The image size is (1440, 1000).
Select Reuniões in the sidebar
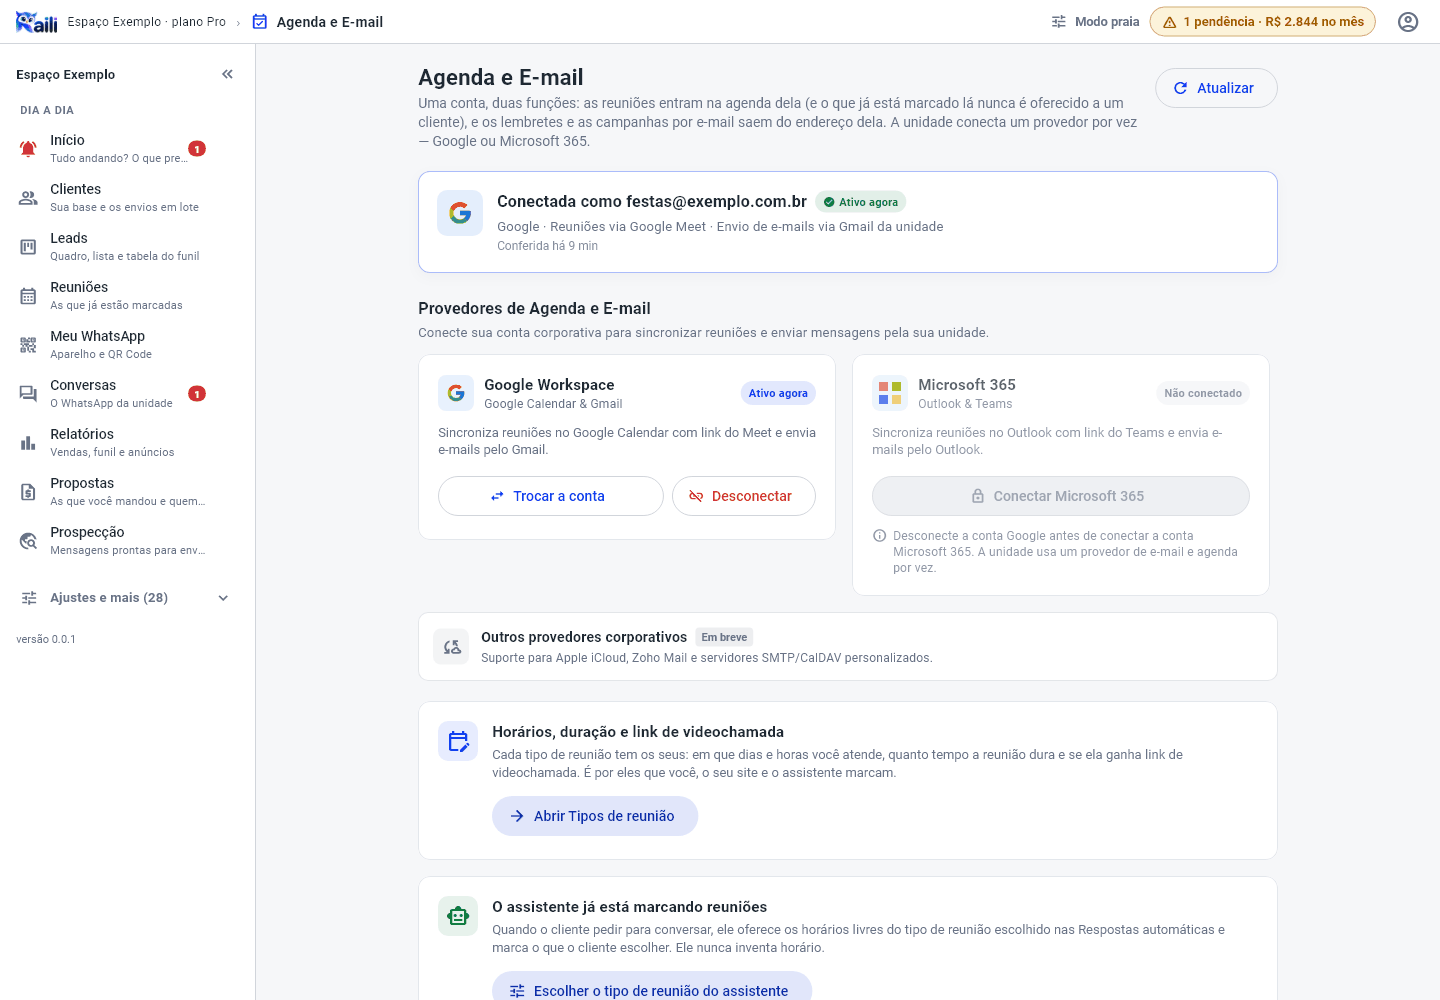(126, 296)
